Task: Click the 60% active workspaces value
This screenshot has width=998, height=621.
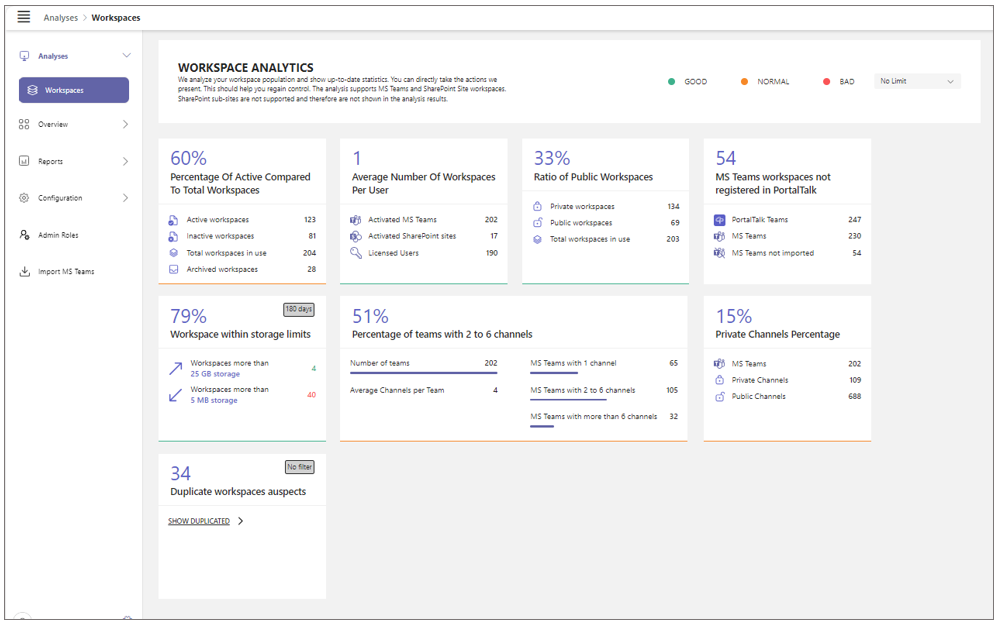Action: [188, 158]
